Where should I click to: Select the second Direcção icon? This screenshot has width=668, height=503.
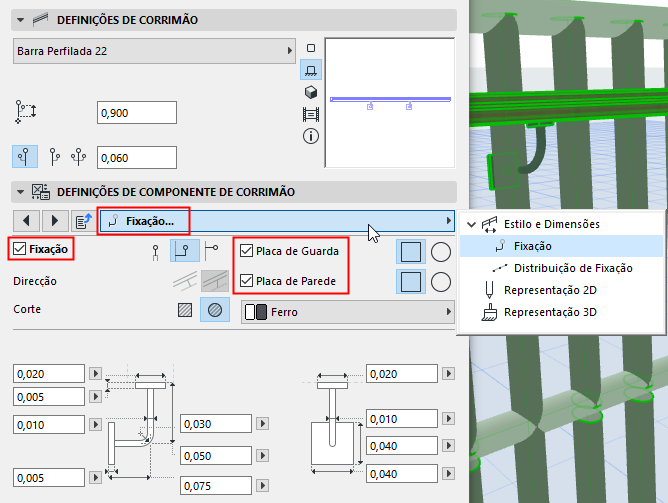coord(215,281)
